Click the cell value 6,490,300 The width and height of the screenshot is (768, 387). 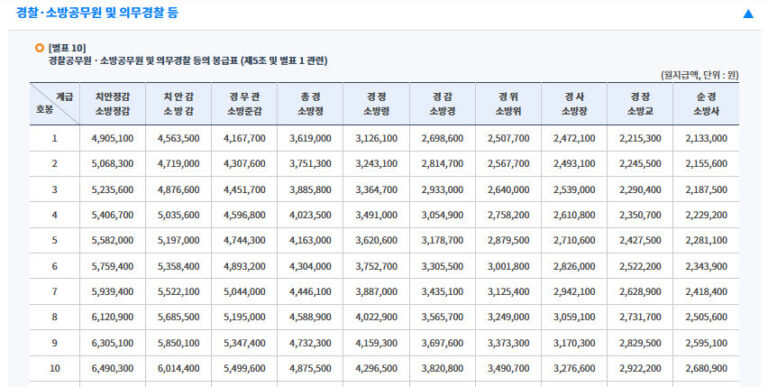[x=113, y=368]
